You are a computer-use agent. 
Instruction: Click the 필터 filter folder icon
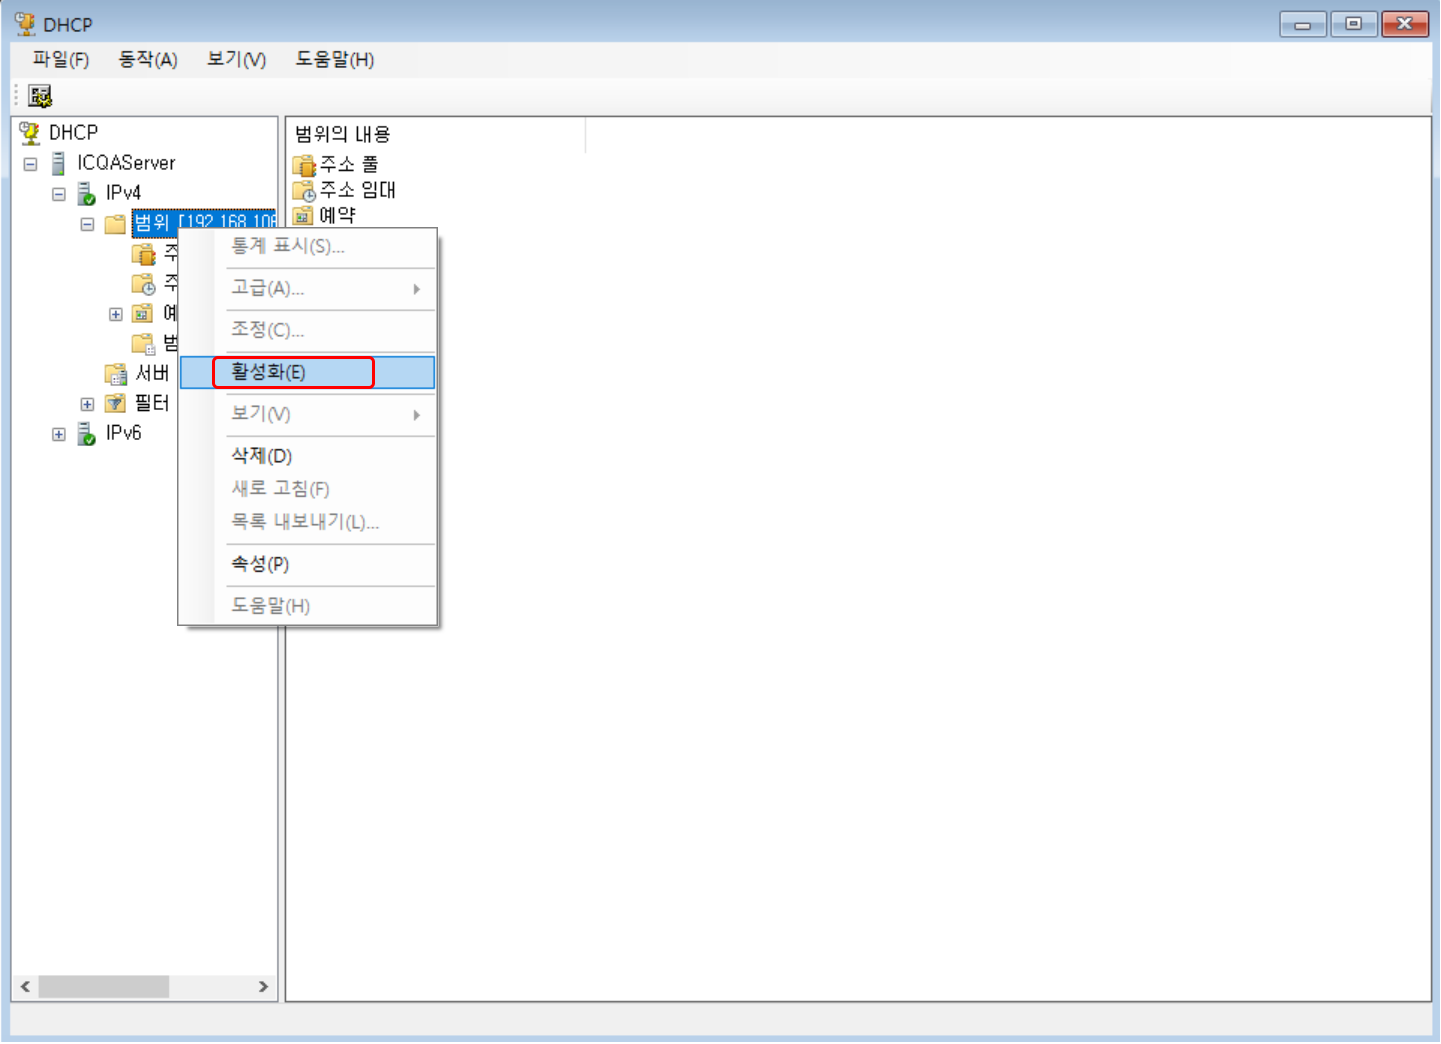(x=116, y=403)
